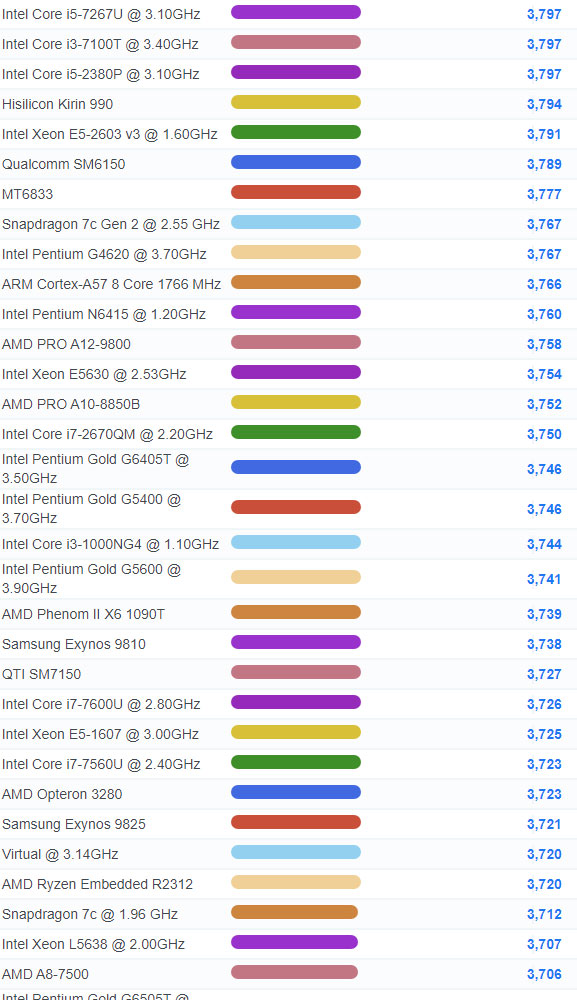The image size is (577, 1000).
Task: Click the Virtual @ 3.14GHz entry
Action: 60,854
